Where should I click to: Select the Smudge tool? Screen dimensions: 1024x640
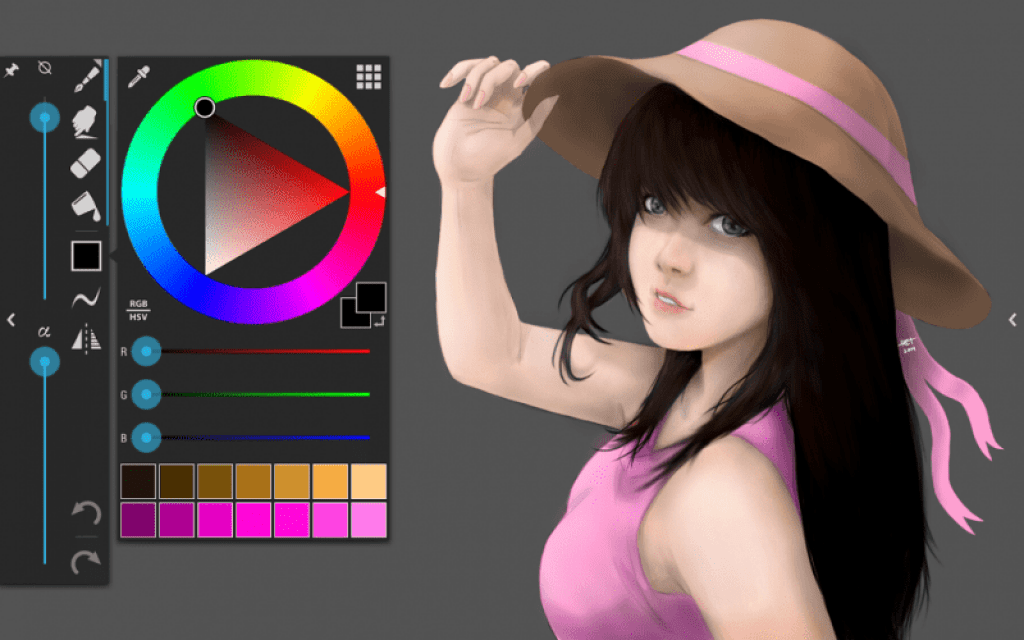85,122
